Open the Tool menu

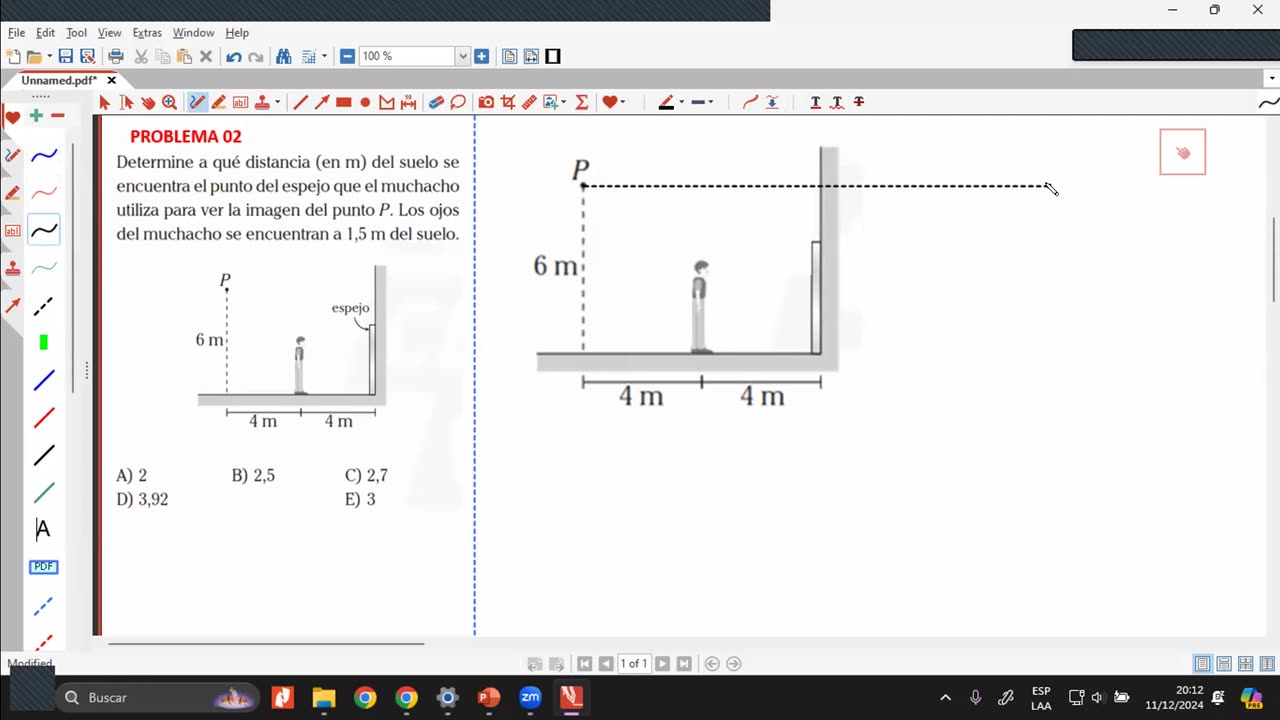point(76,33)
